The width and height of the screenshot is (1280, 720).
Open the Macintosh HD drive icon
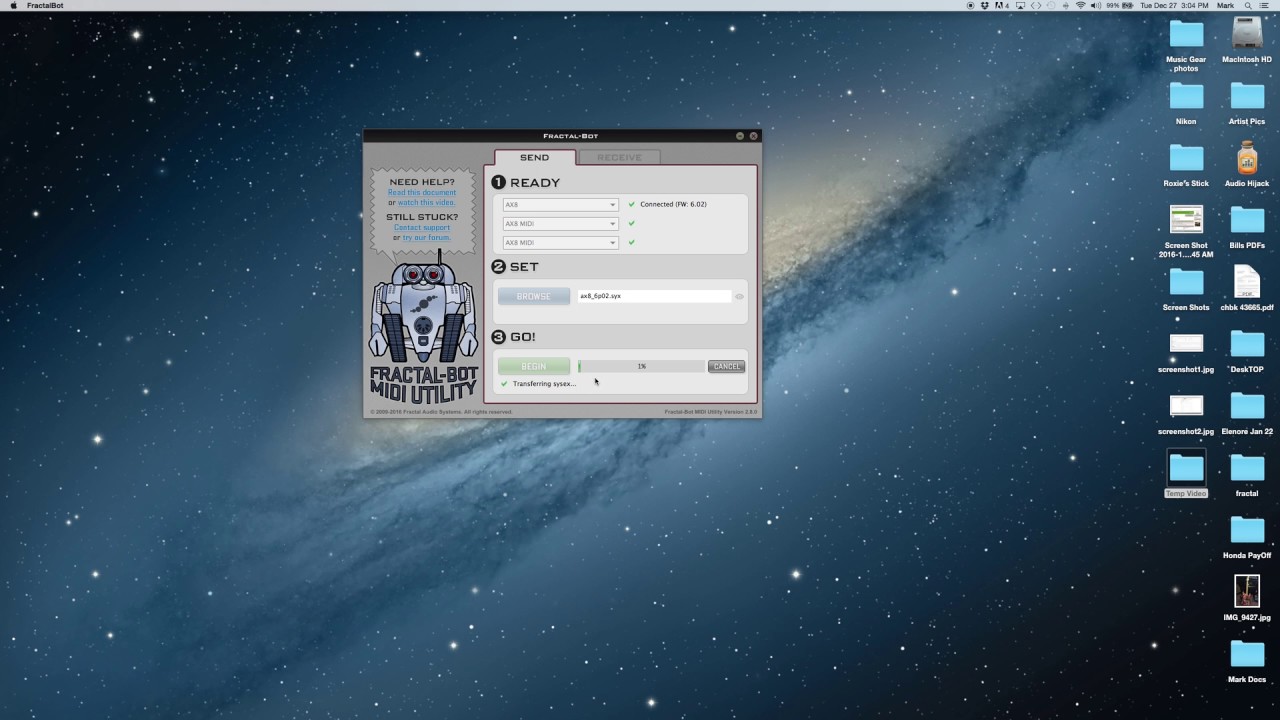pyautogui.click(x=1247, y=34)
